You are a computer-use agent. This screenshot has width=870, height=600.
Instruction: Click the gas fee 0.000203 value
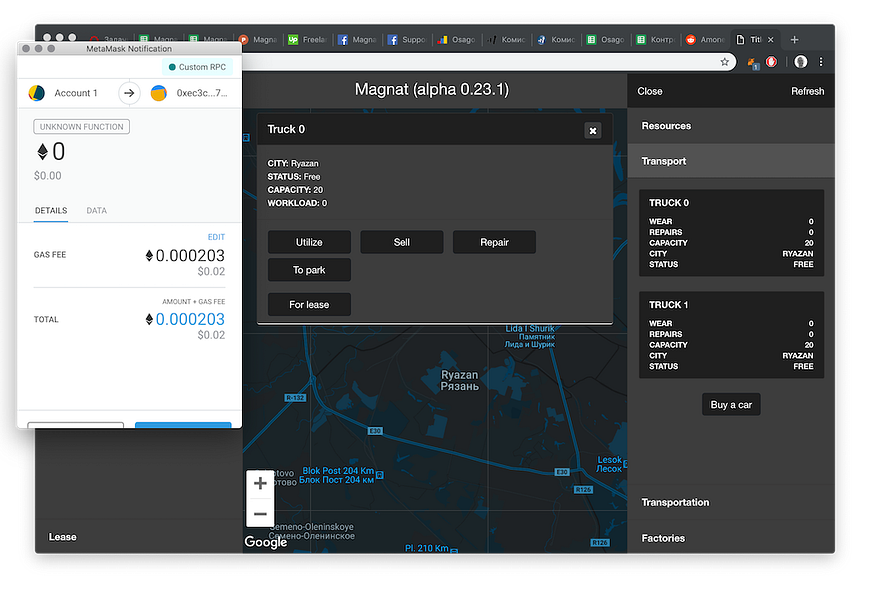point(185,255)
